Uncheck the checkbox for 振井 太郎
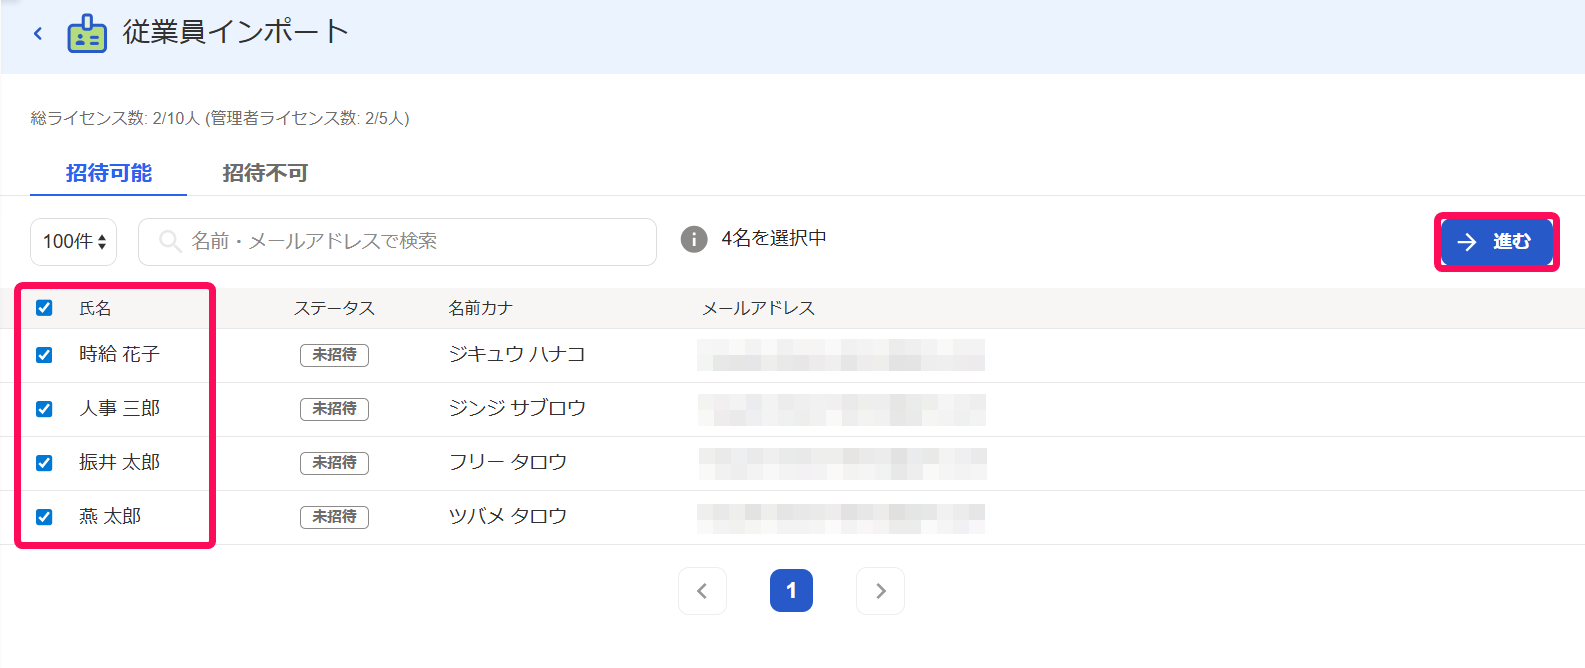This screenshot has height=668, width=1585. [44, 463]
